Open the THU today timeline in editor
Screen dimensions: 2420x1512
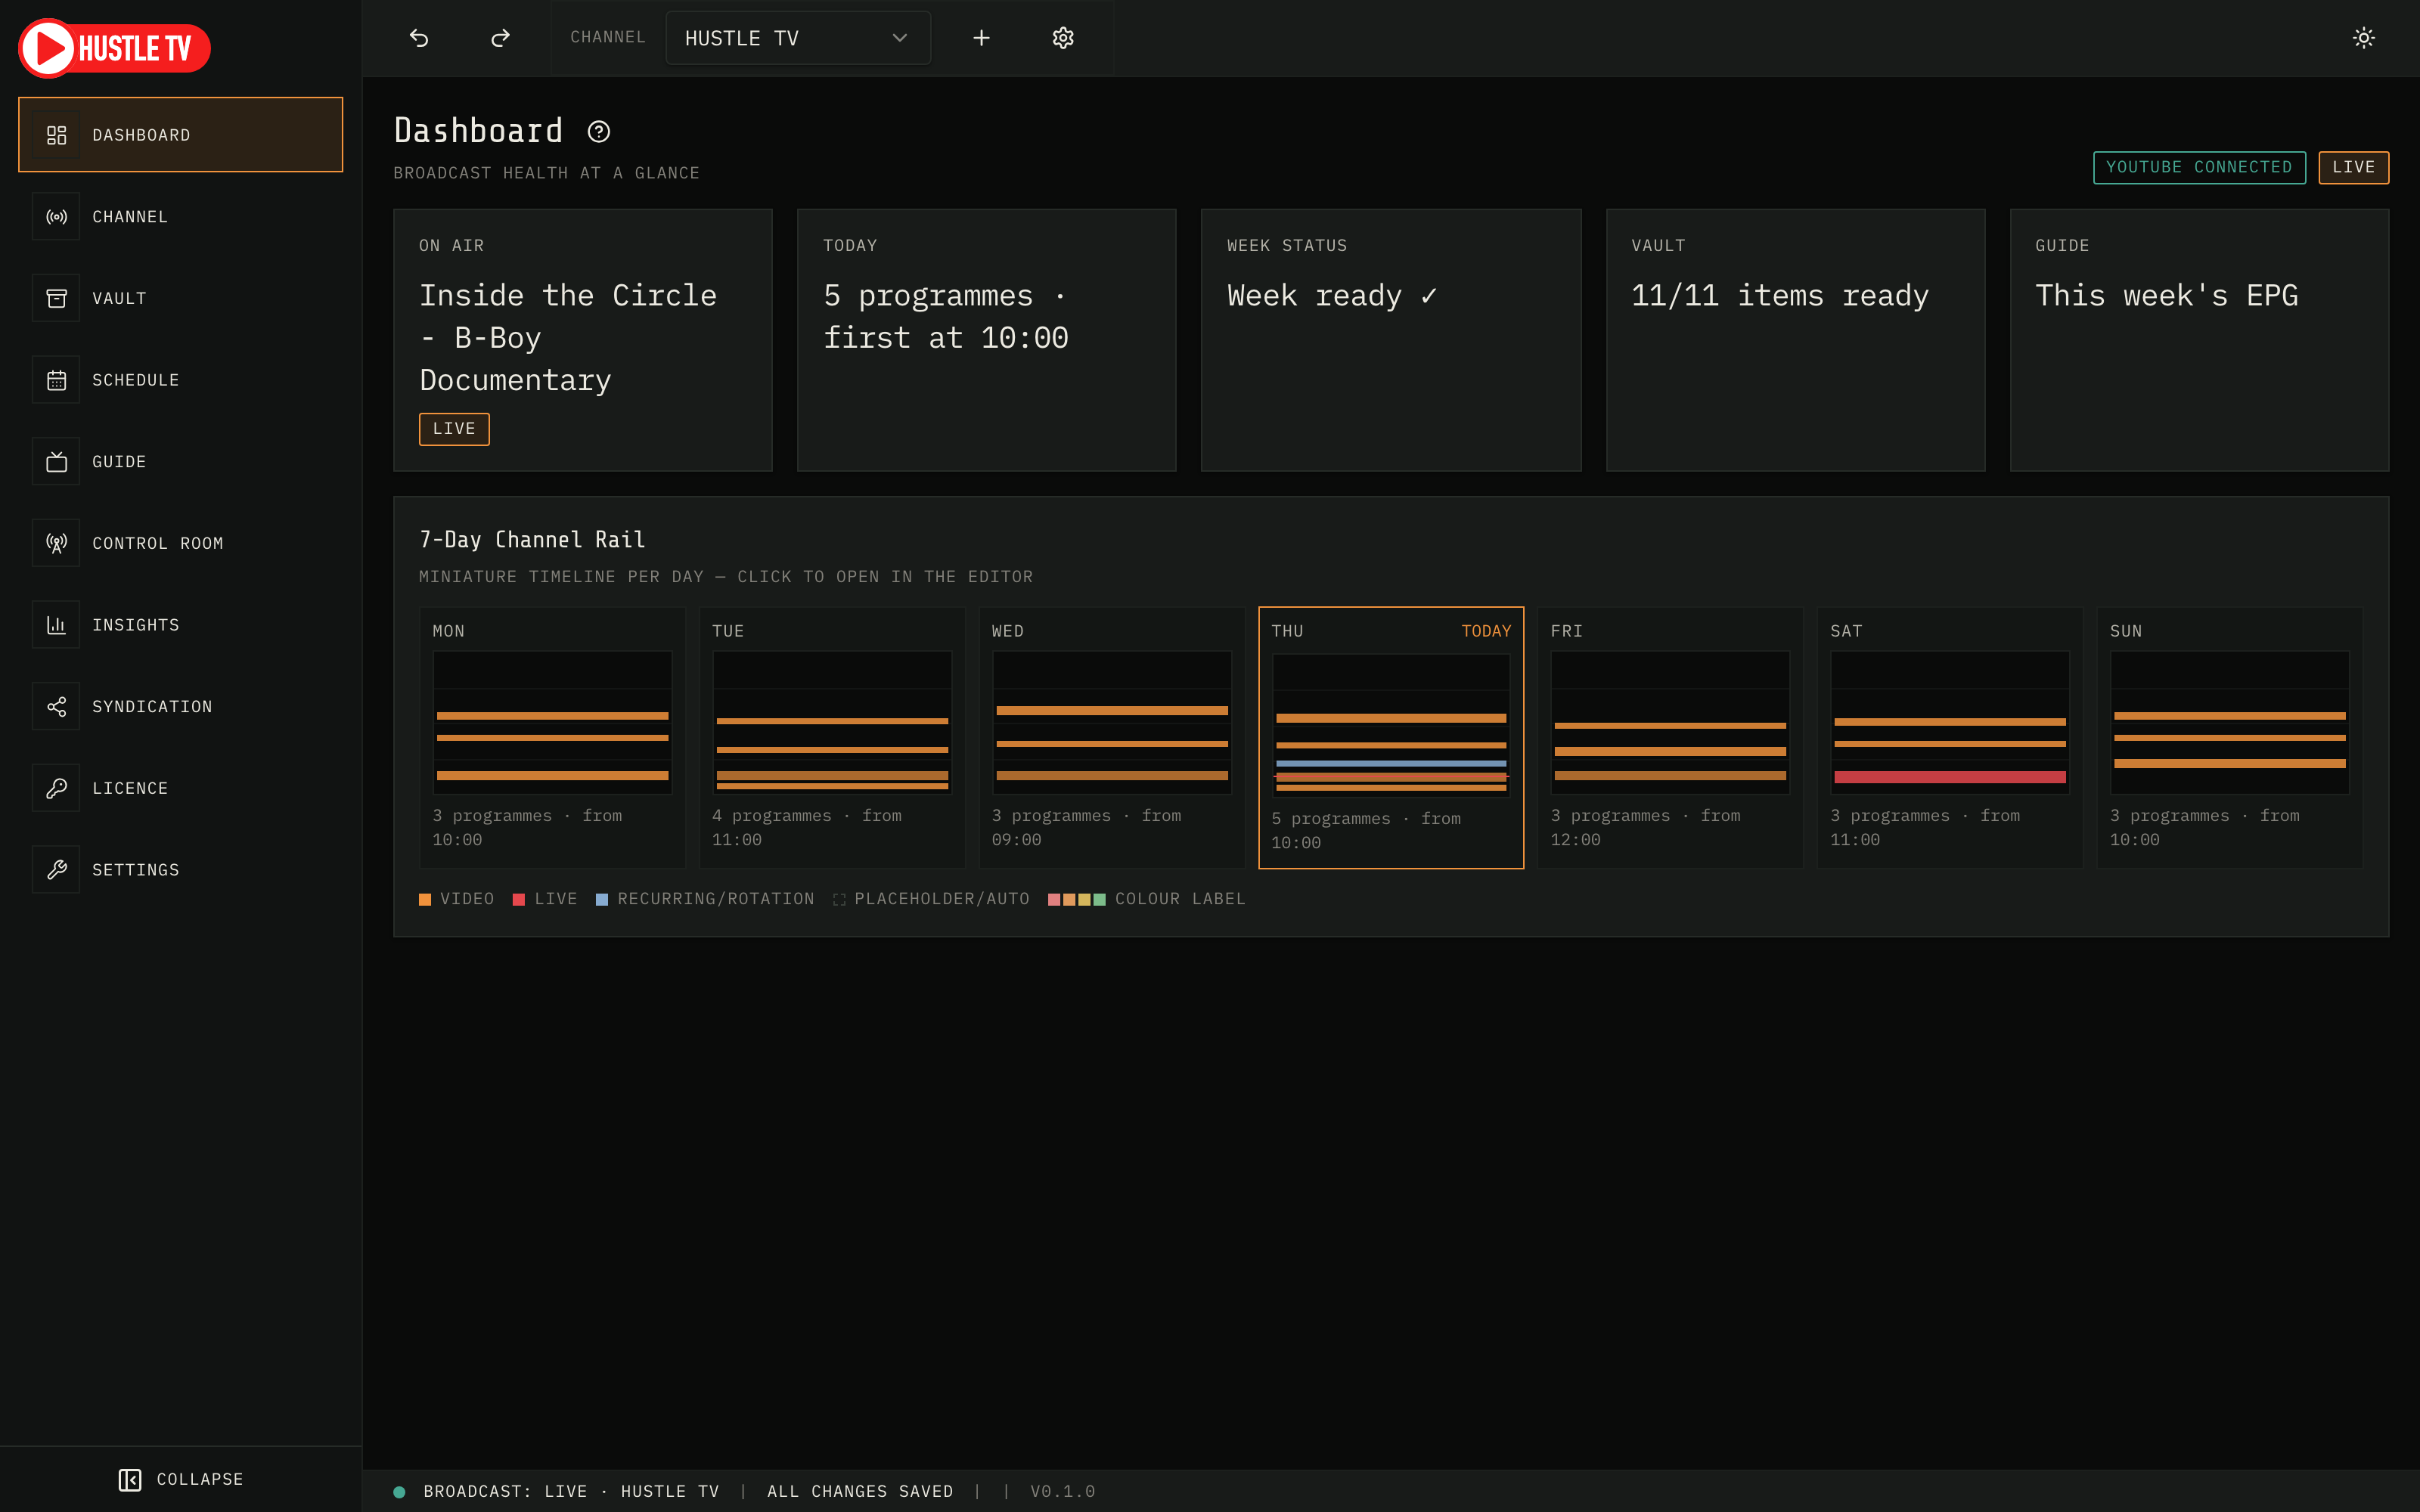pos(1391,738)
